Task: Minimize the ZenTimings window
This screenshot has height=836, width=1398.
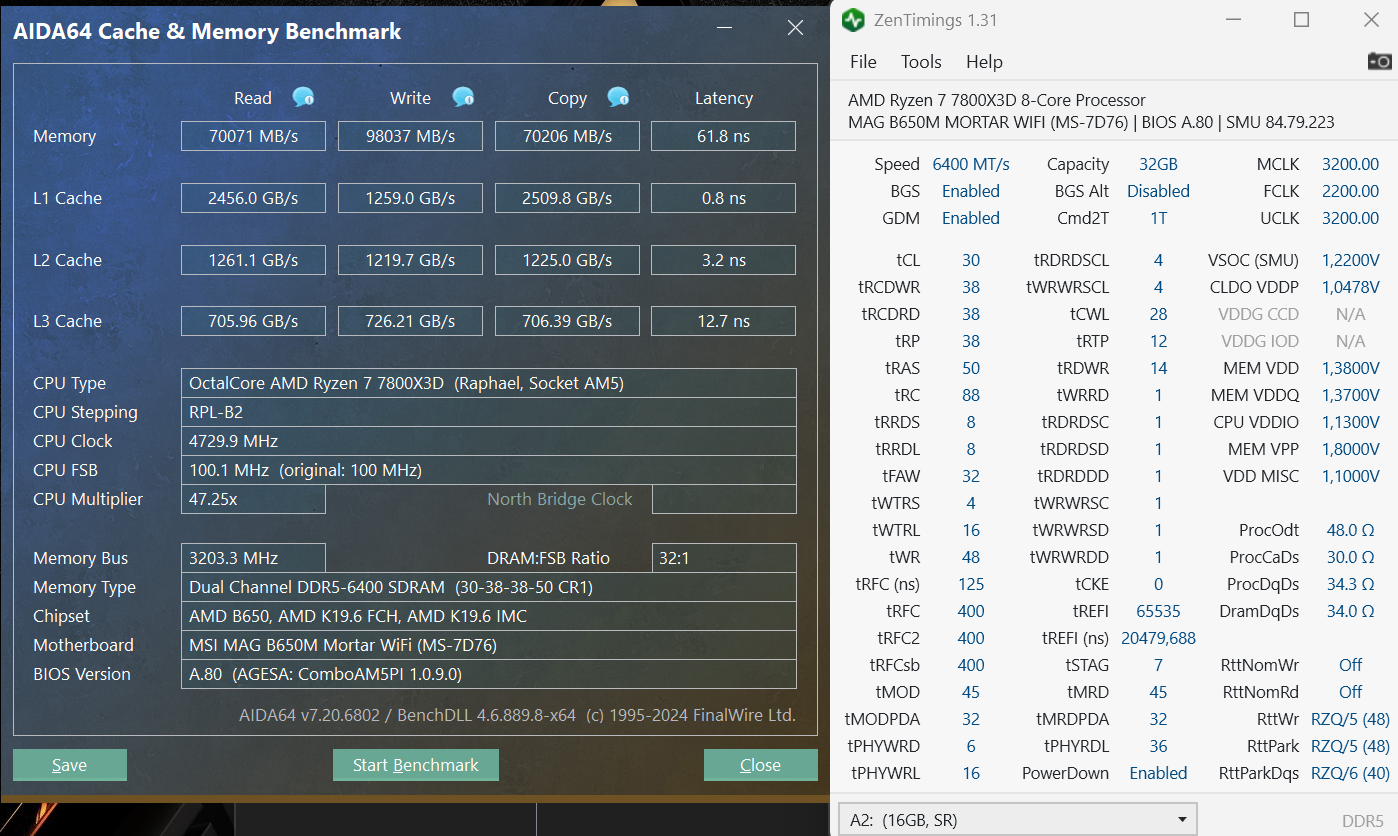Action: (1234, 20)
